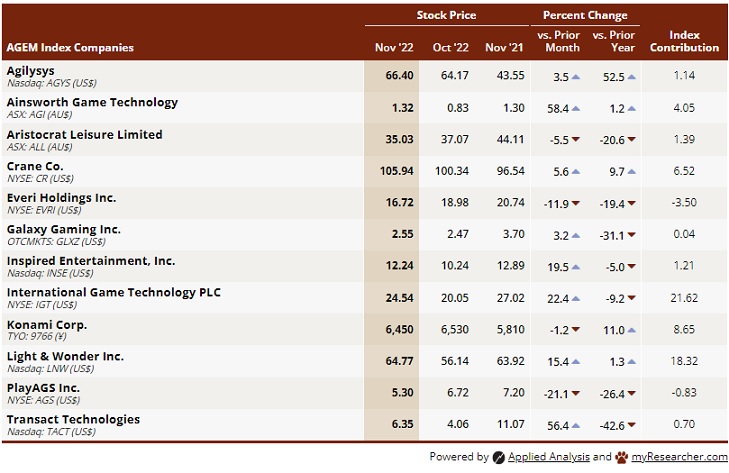This screenshot has width=729, height=473.
Task: Select the Agilysys company name
Action: tap(30, 71)
